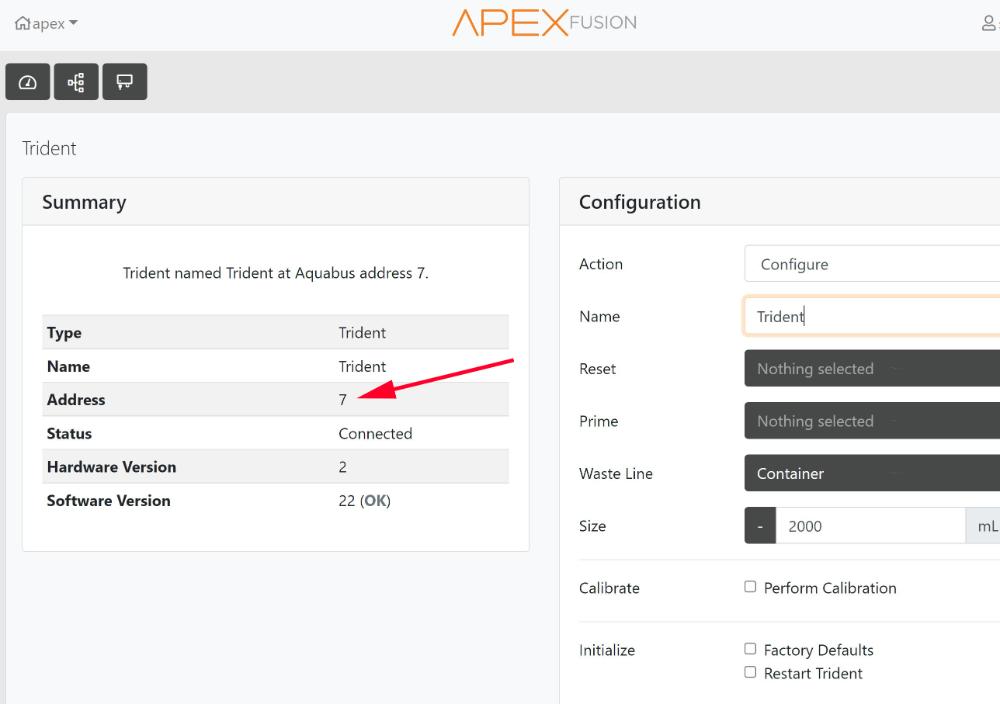Image resolution: width=1000 pixels, height=704 pixels.
Task: Click the Name input field
Action: click(872, 316)
